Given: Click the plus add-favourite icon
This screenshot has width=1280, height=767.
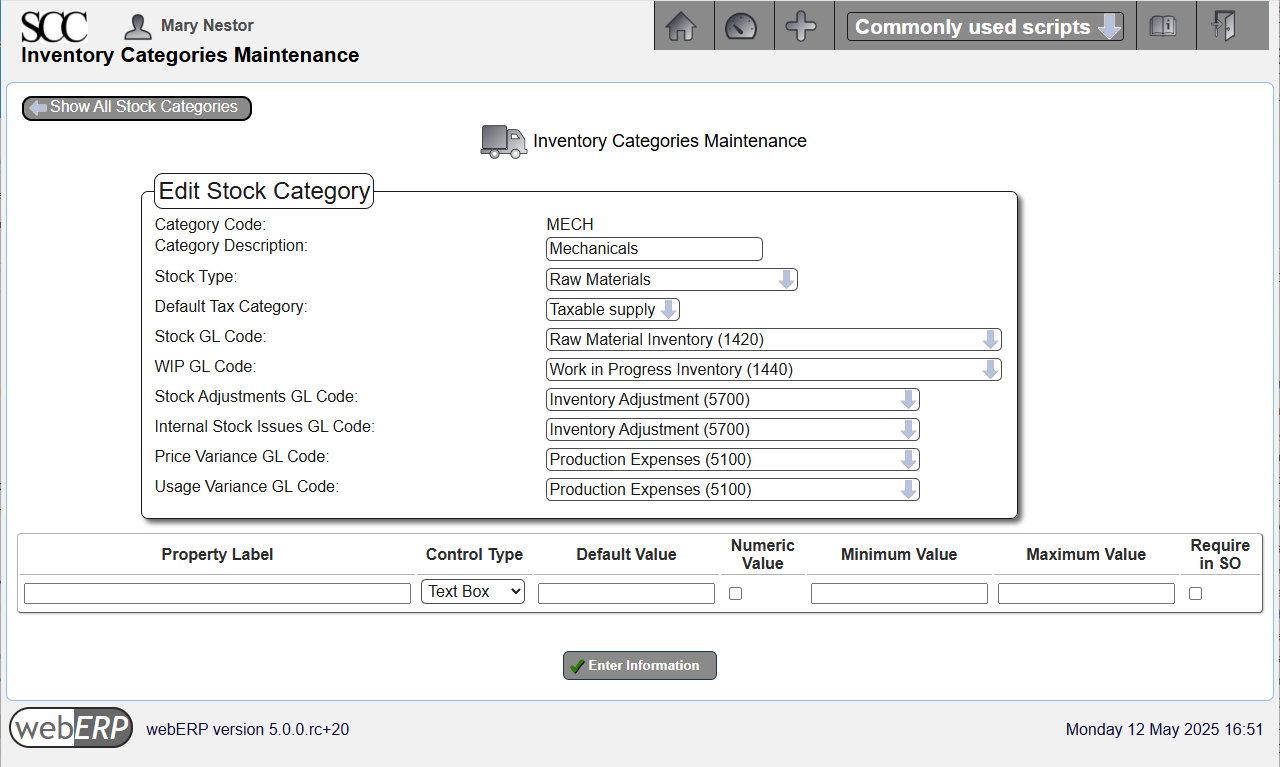Looking at the screenshot, I should coord(801,27).
